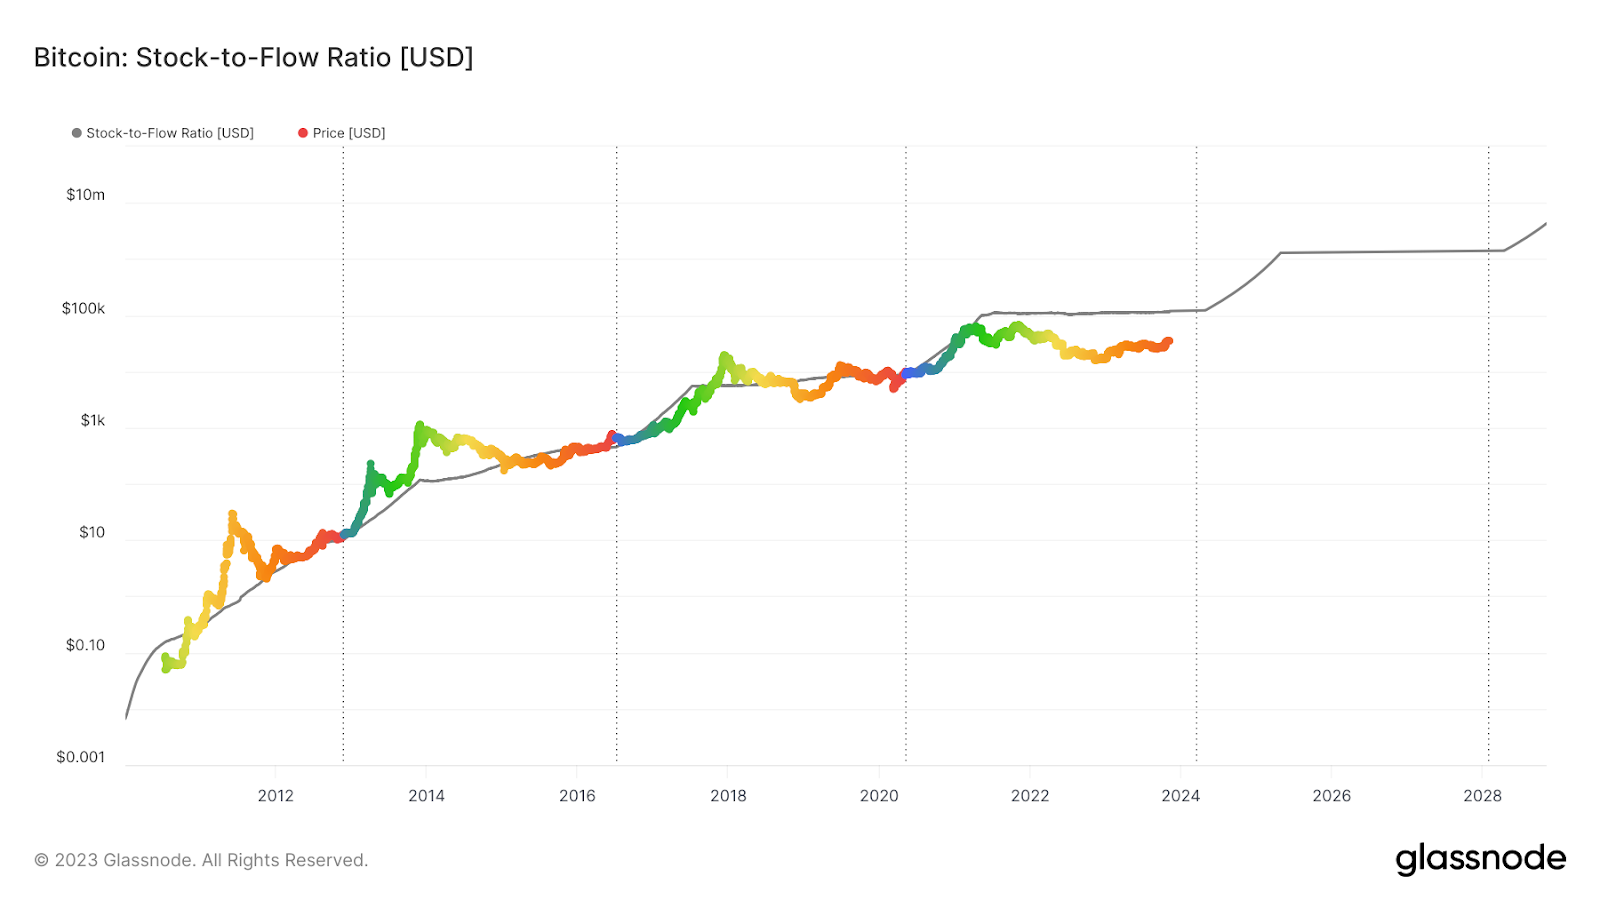1600x900 pixels.
Task: Click the $10 y-axis label
Action: (x=92, y=533)
